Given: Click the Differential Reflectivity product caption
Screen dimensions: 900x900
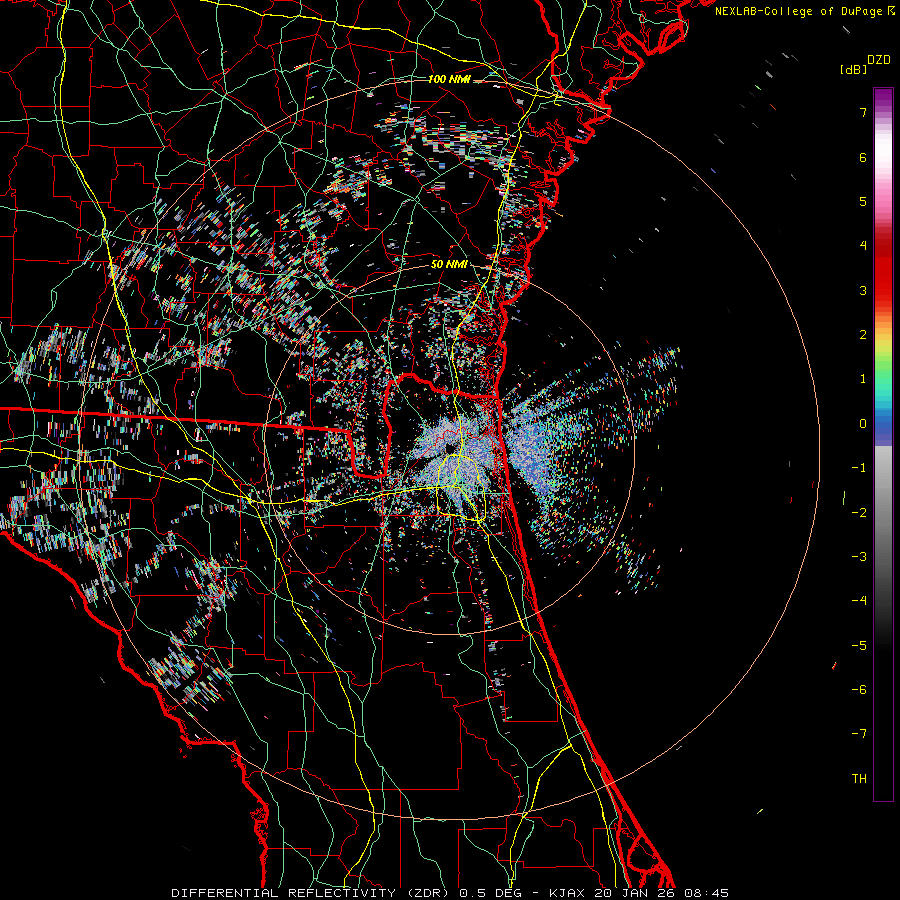Looking at the screenshot, I should (450, 893).
